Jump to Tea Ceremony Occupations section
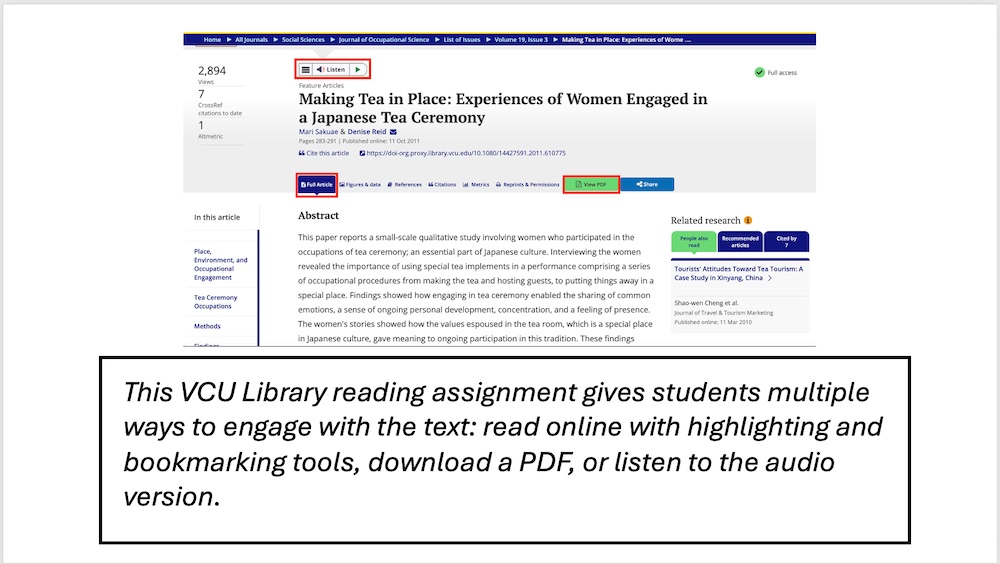The height and width of the screenshot is (564, 1000). point(216,302)
